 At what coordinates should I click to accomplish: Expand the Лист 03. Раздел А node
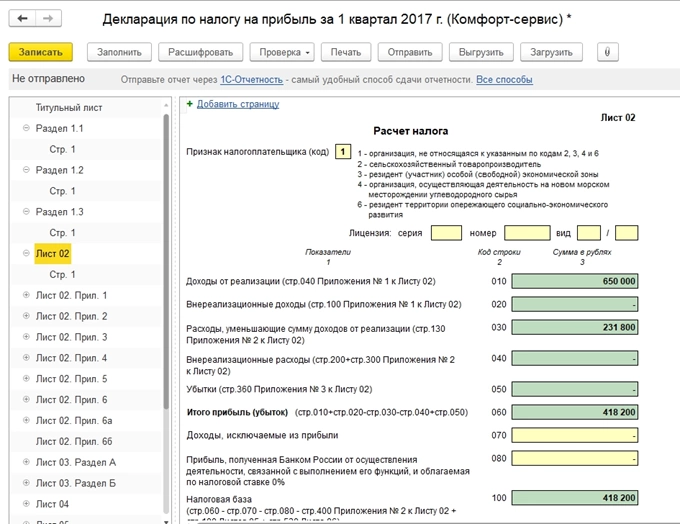[26, 463]
